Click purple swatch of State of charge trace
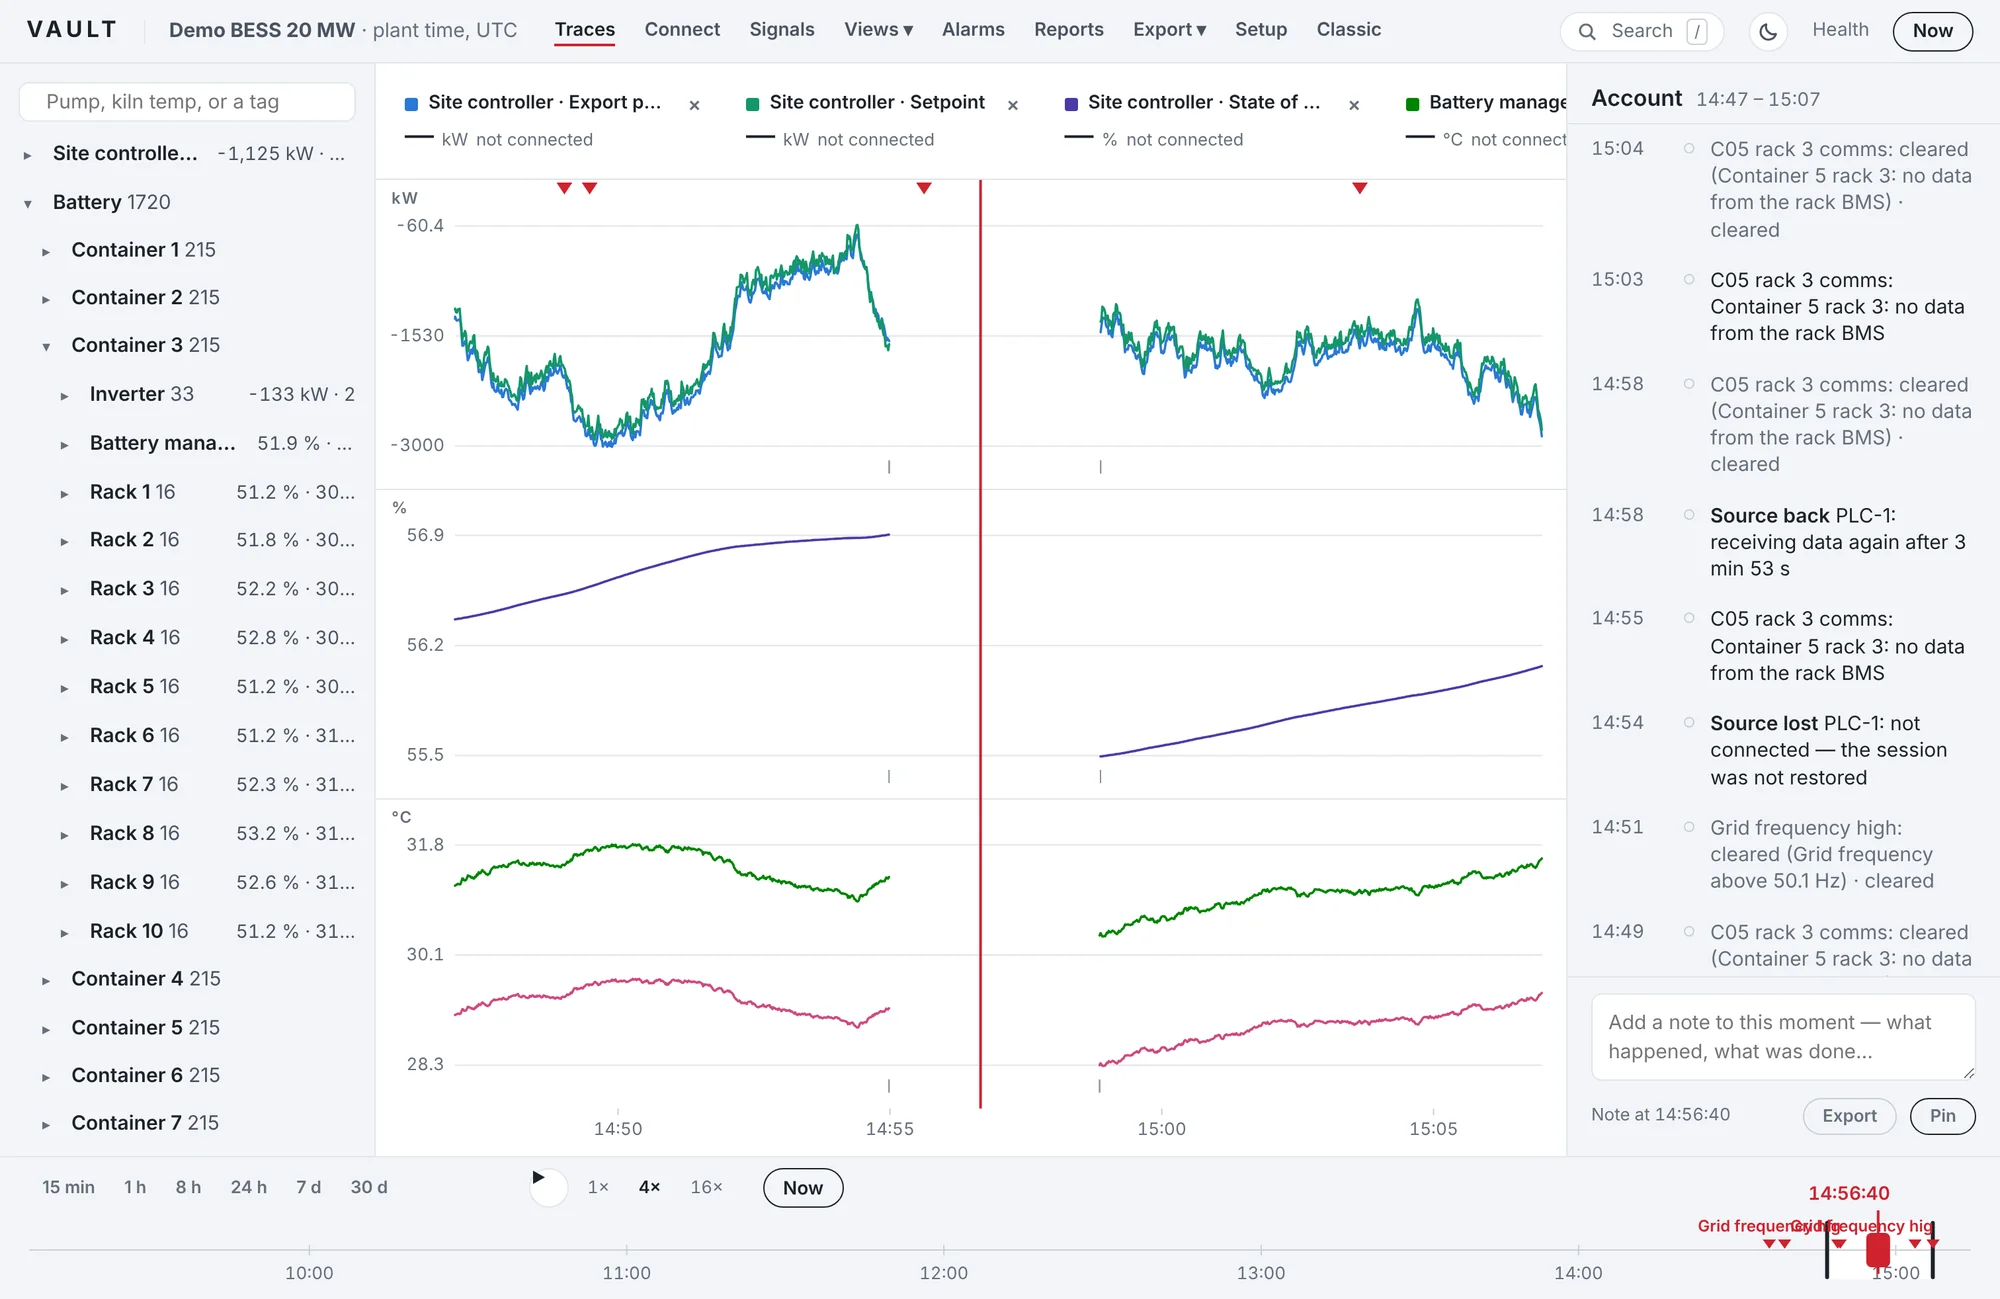 coord(1071,104)
